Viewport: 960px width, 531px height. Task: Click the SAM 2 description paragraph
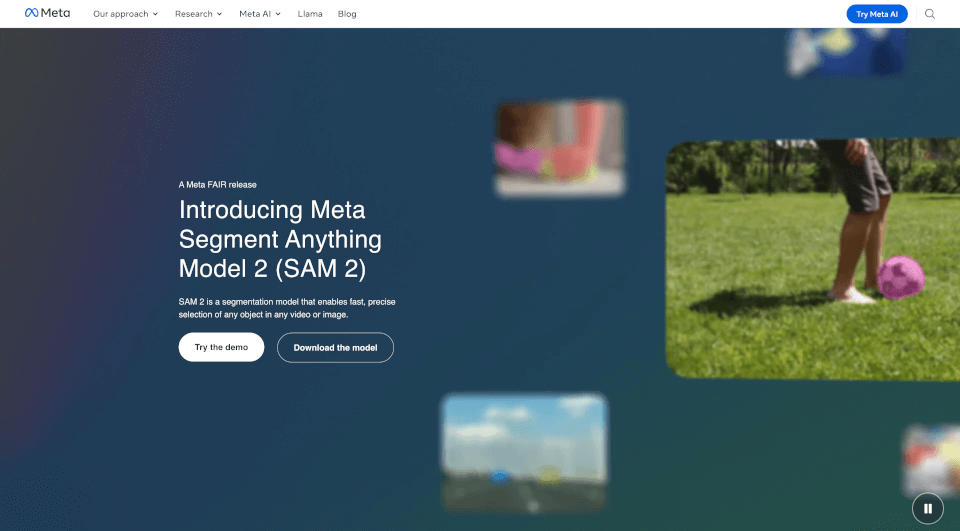287,308
